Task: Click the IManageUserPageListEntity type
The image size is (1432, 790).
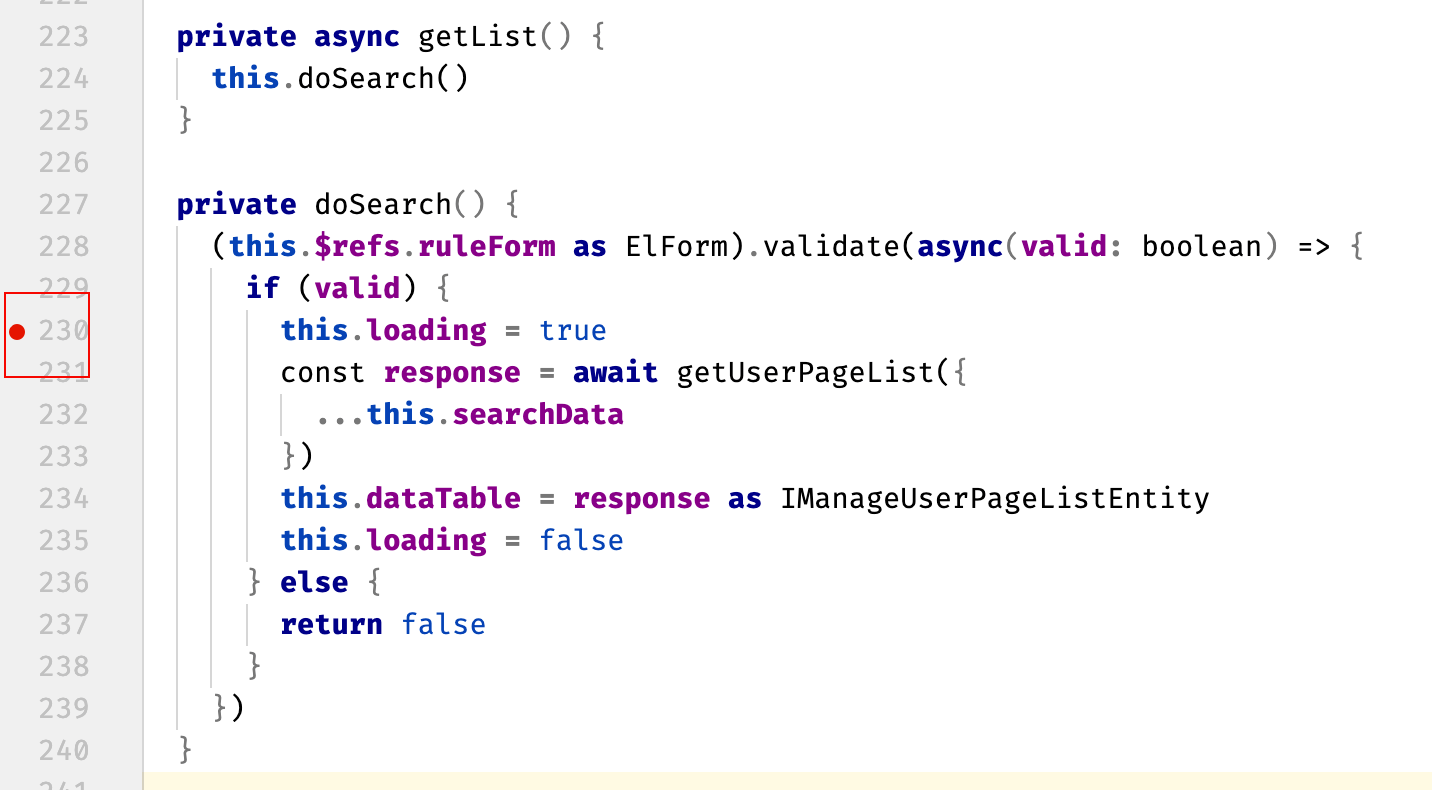Action: coord(995,499)
